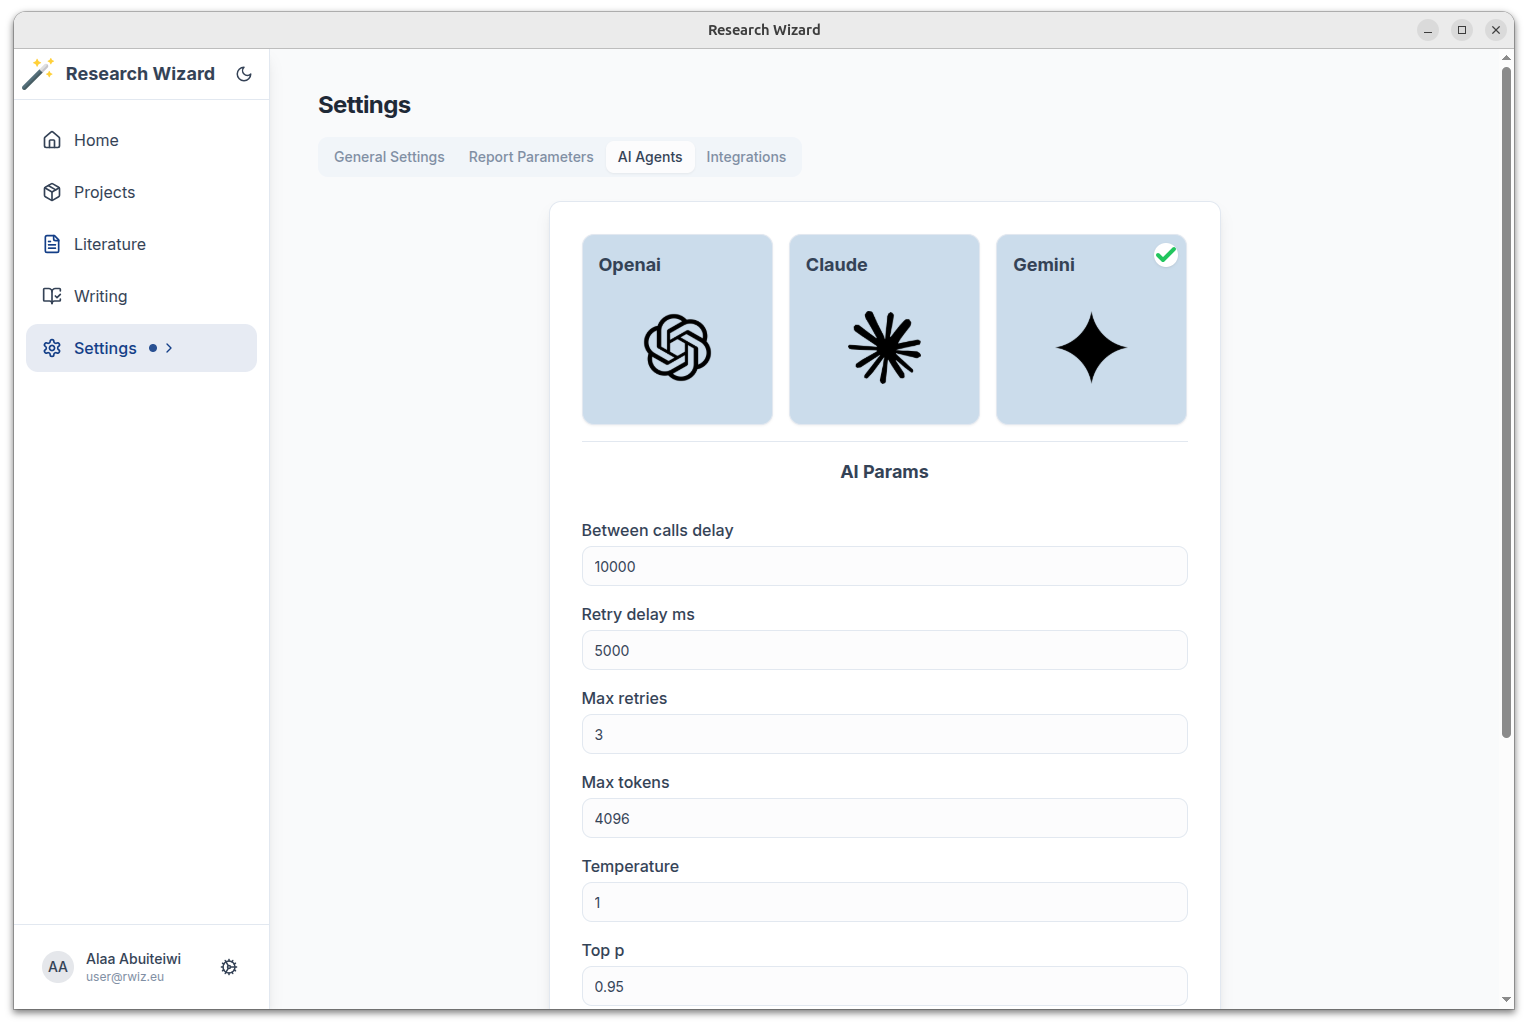The width and height of the screenshot is (1528, 1026).
Task: Click the gear icon beside the user profile
Action: click(x=229, y=967)
